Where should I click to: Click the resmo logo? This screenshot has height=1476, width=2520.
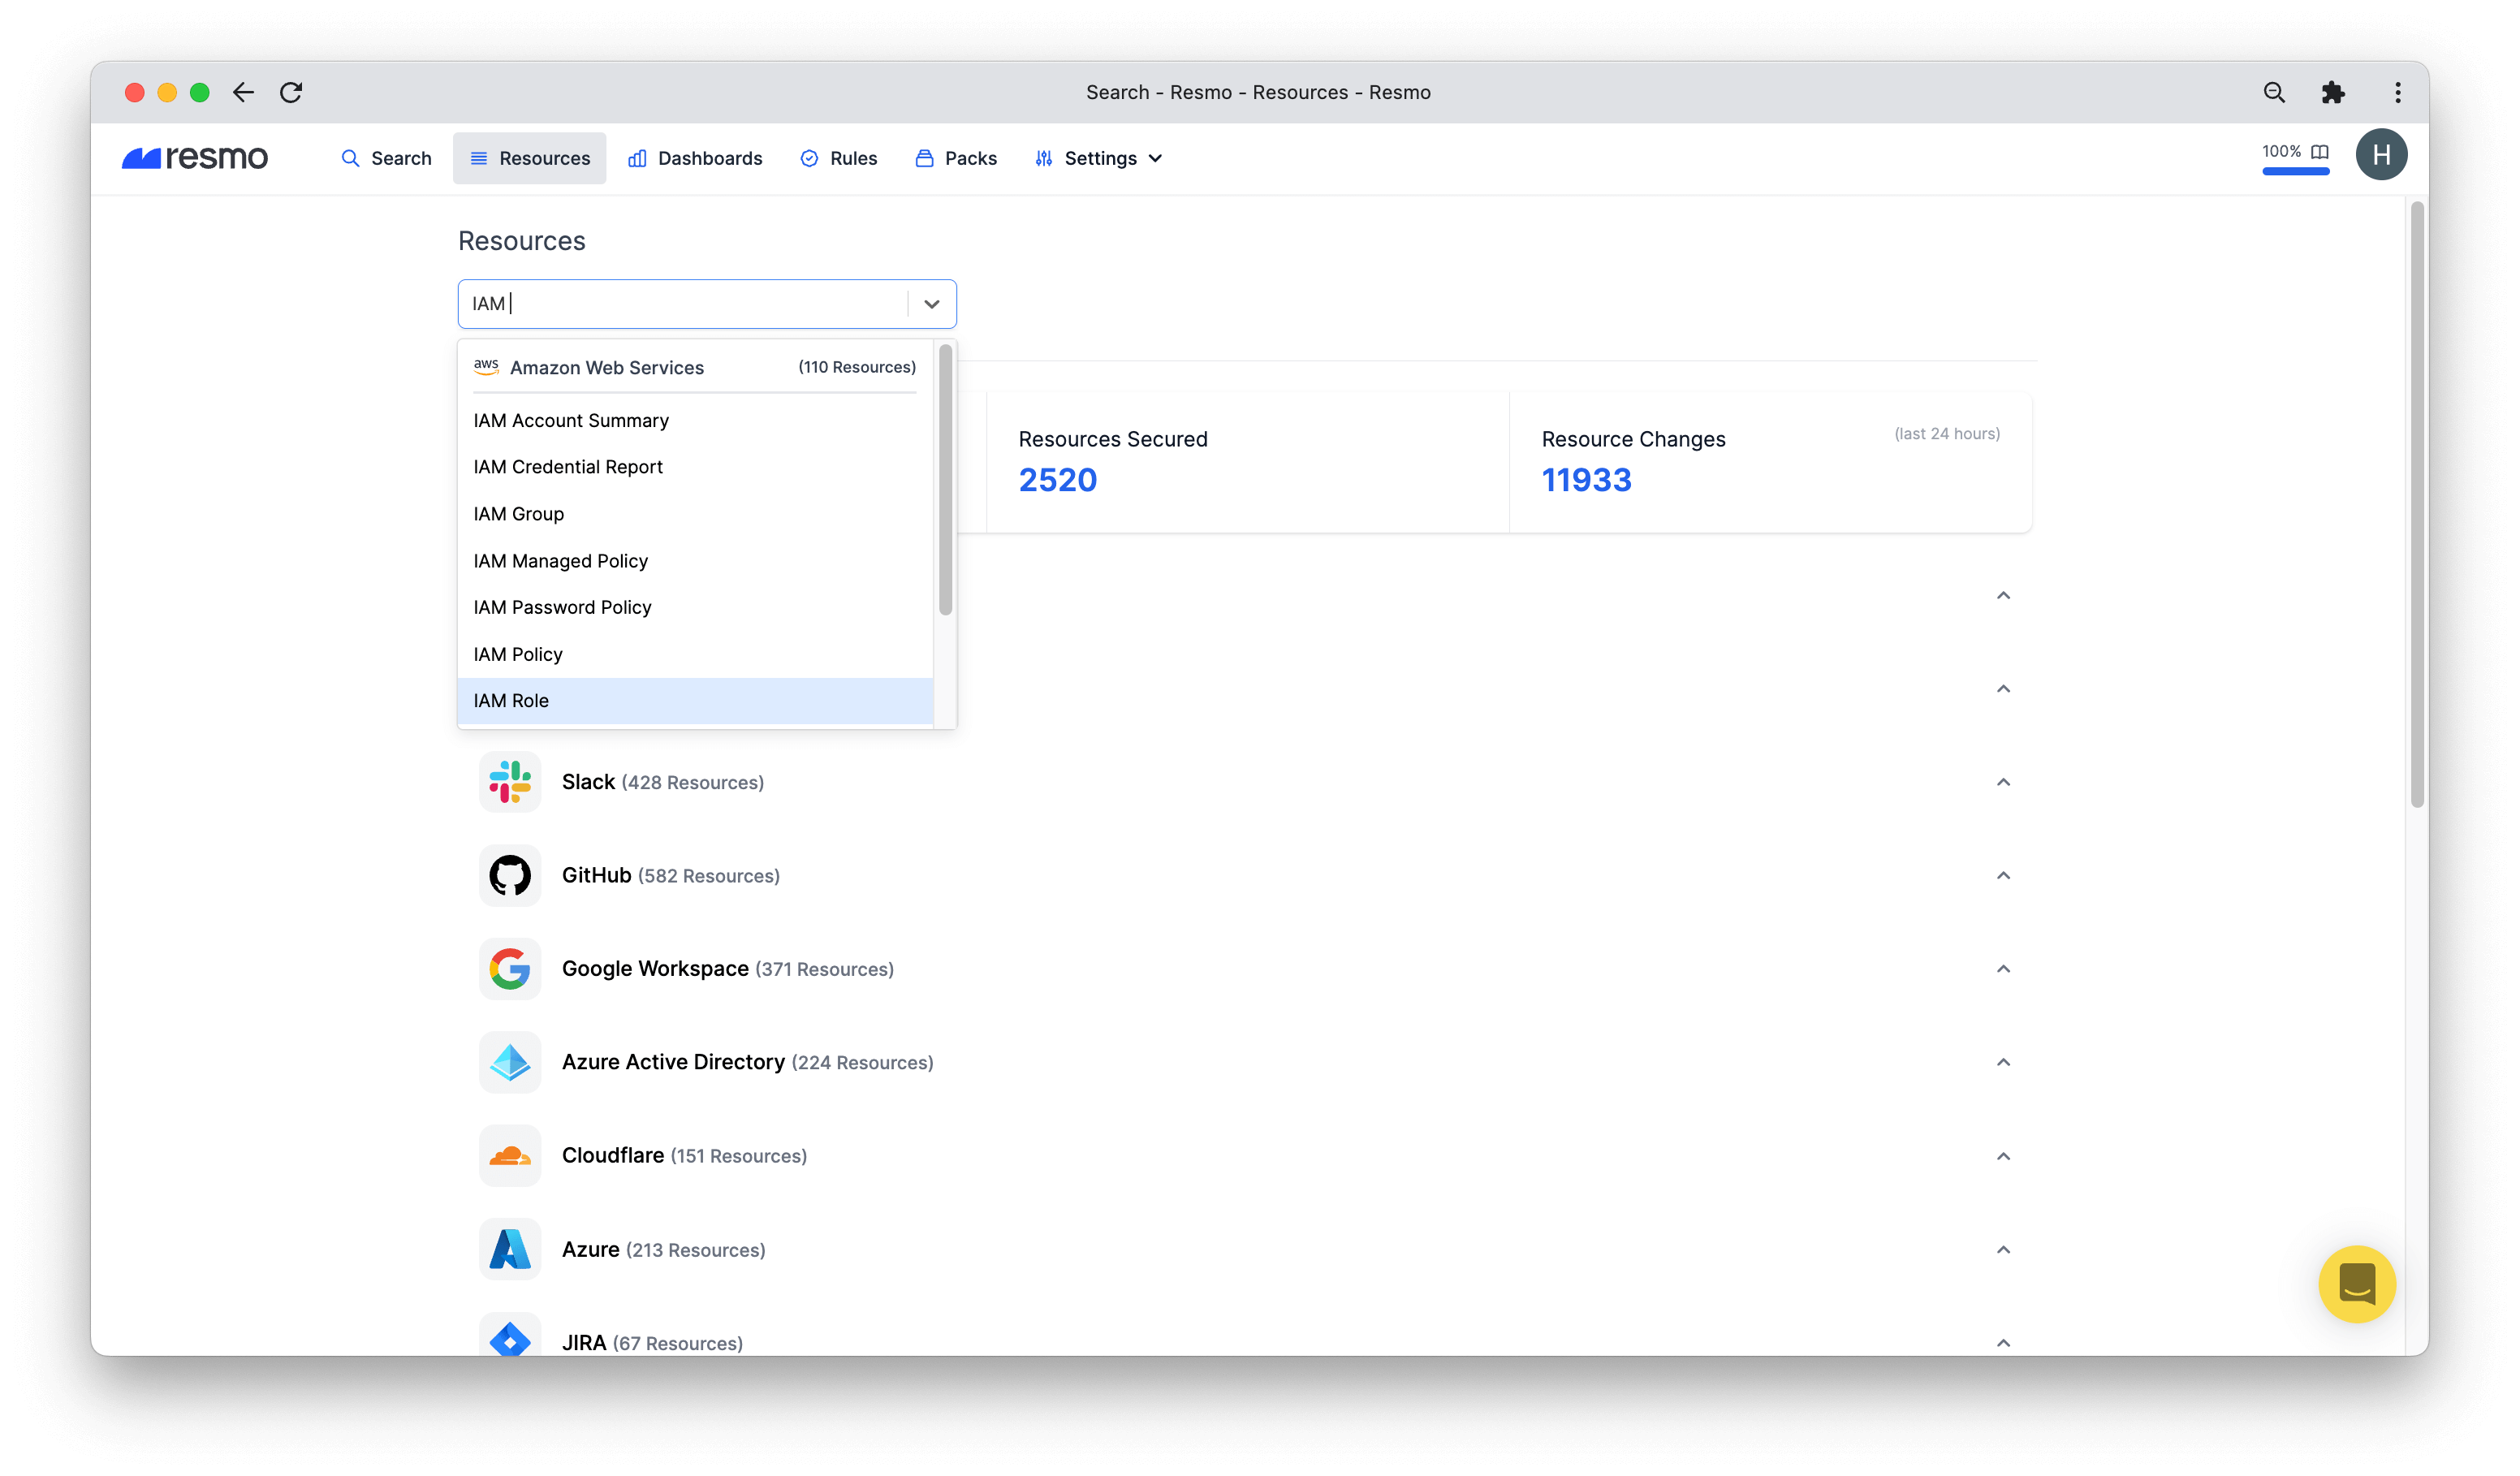[195, 158]
